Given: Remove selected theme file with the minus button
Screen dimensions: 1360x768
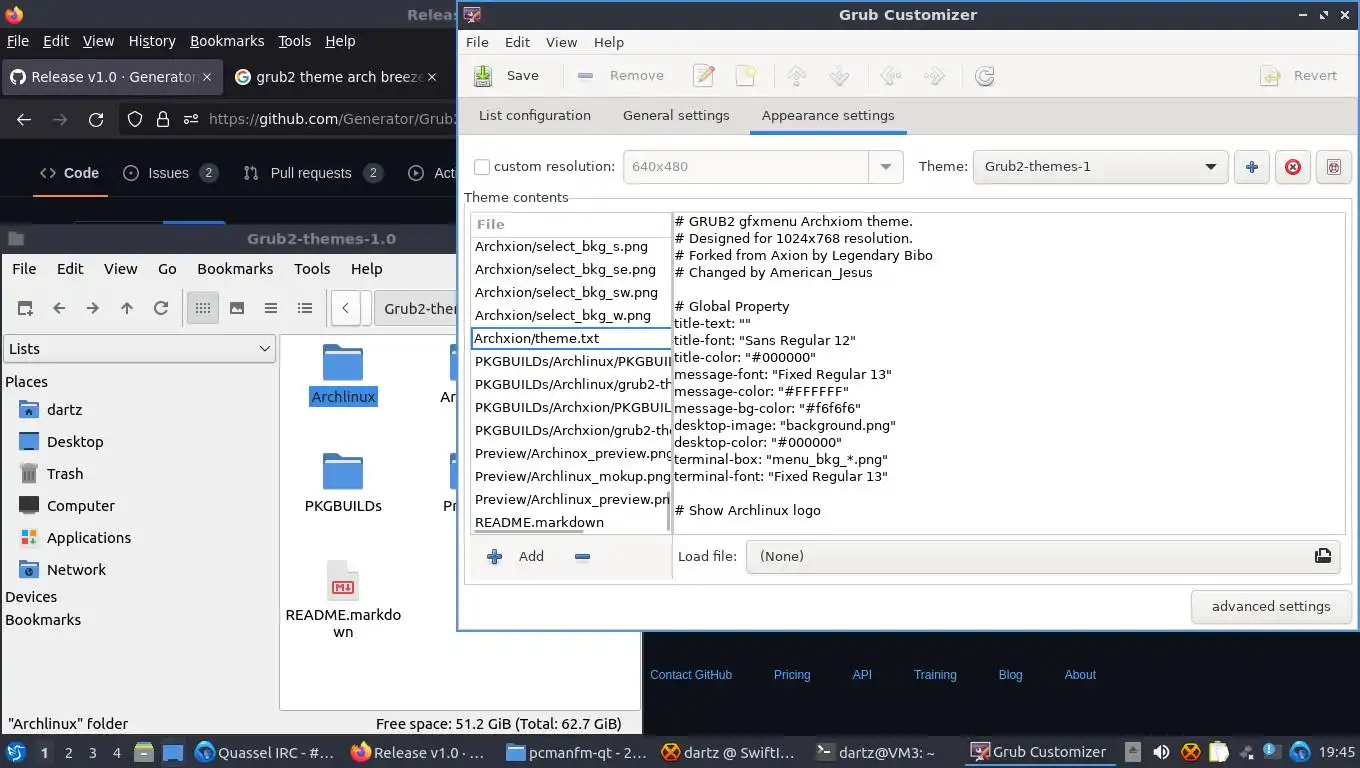Looking at the screenshot, I should [582, 556].
